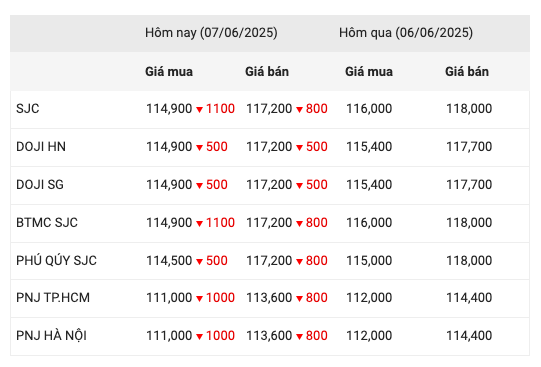Click the first Giá mua column header
Viewport: 541px width, 367px height.
point(169,72)
